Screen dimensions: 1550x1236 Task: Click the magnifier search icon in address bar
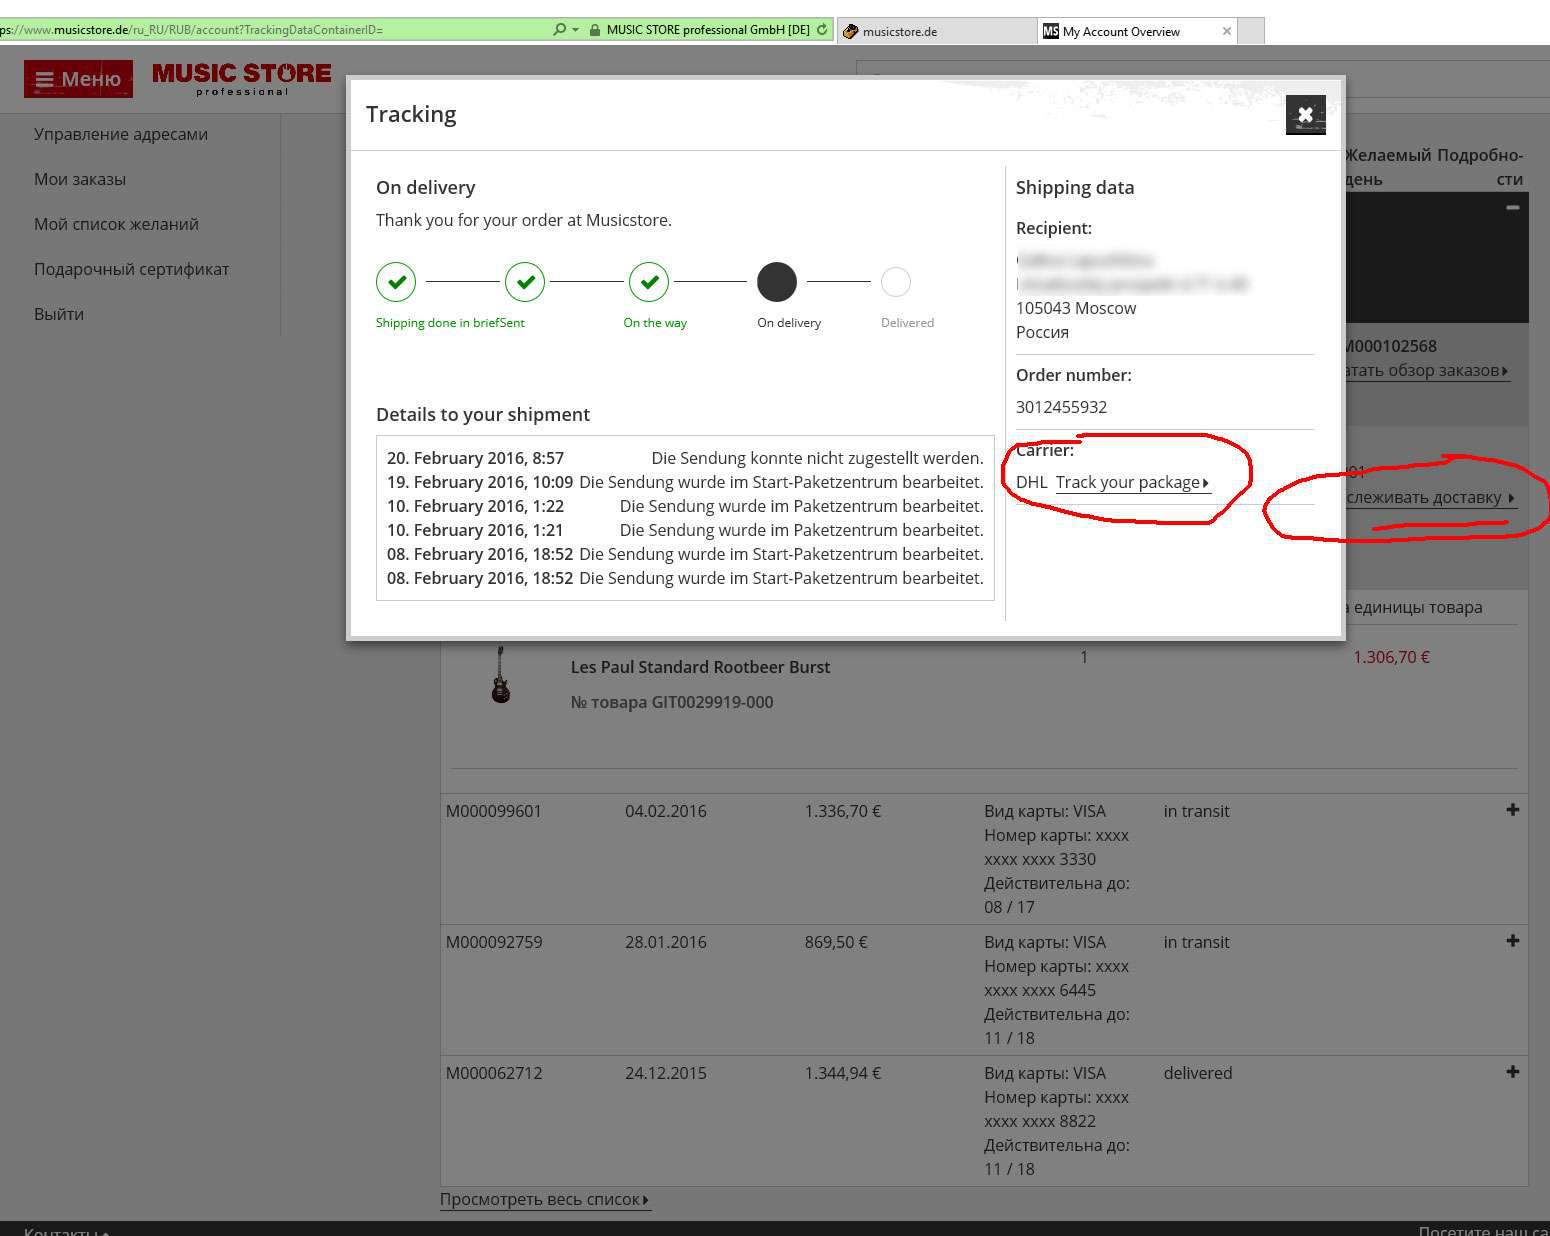(560, 30)
